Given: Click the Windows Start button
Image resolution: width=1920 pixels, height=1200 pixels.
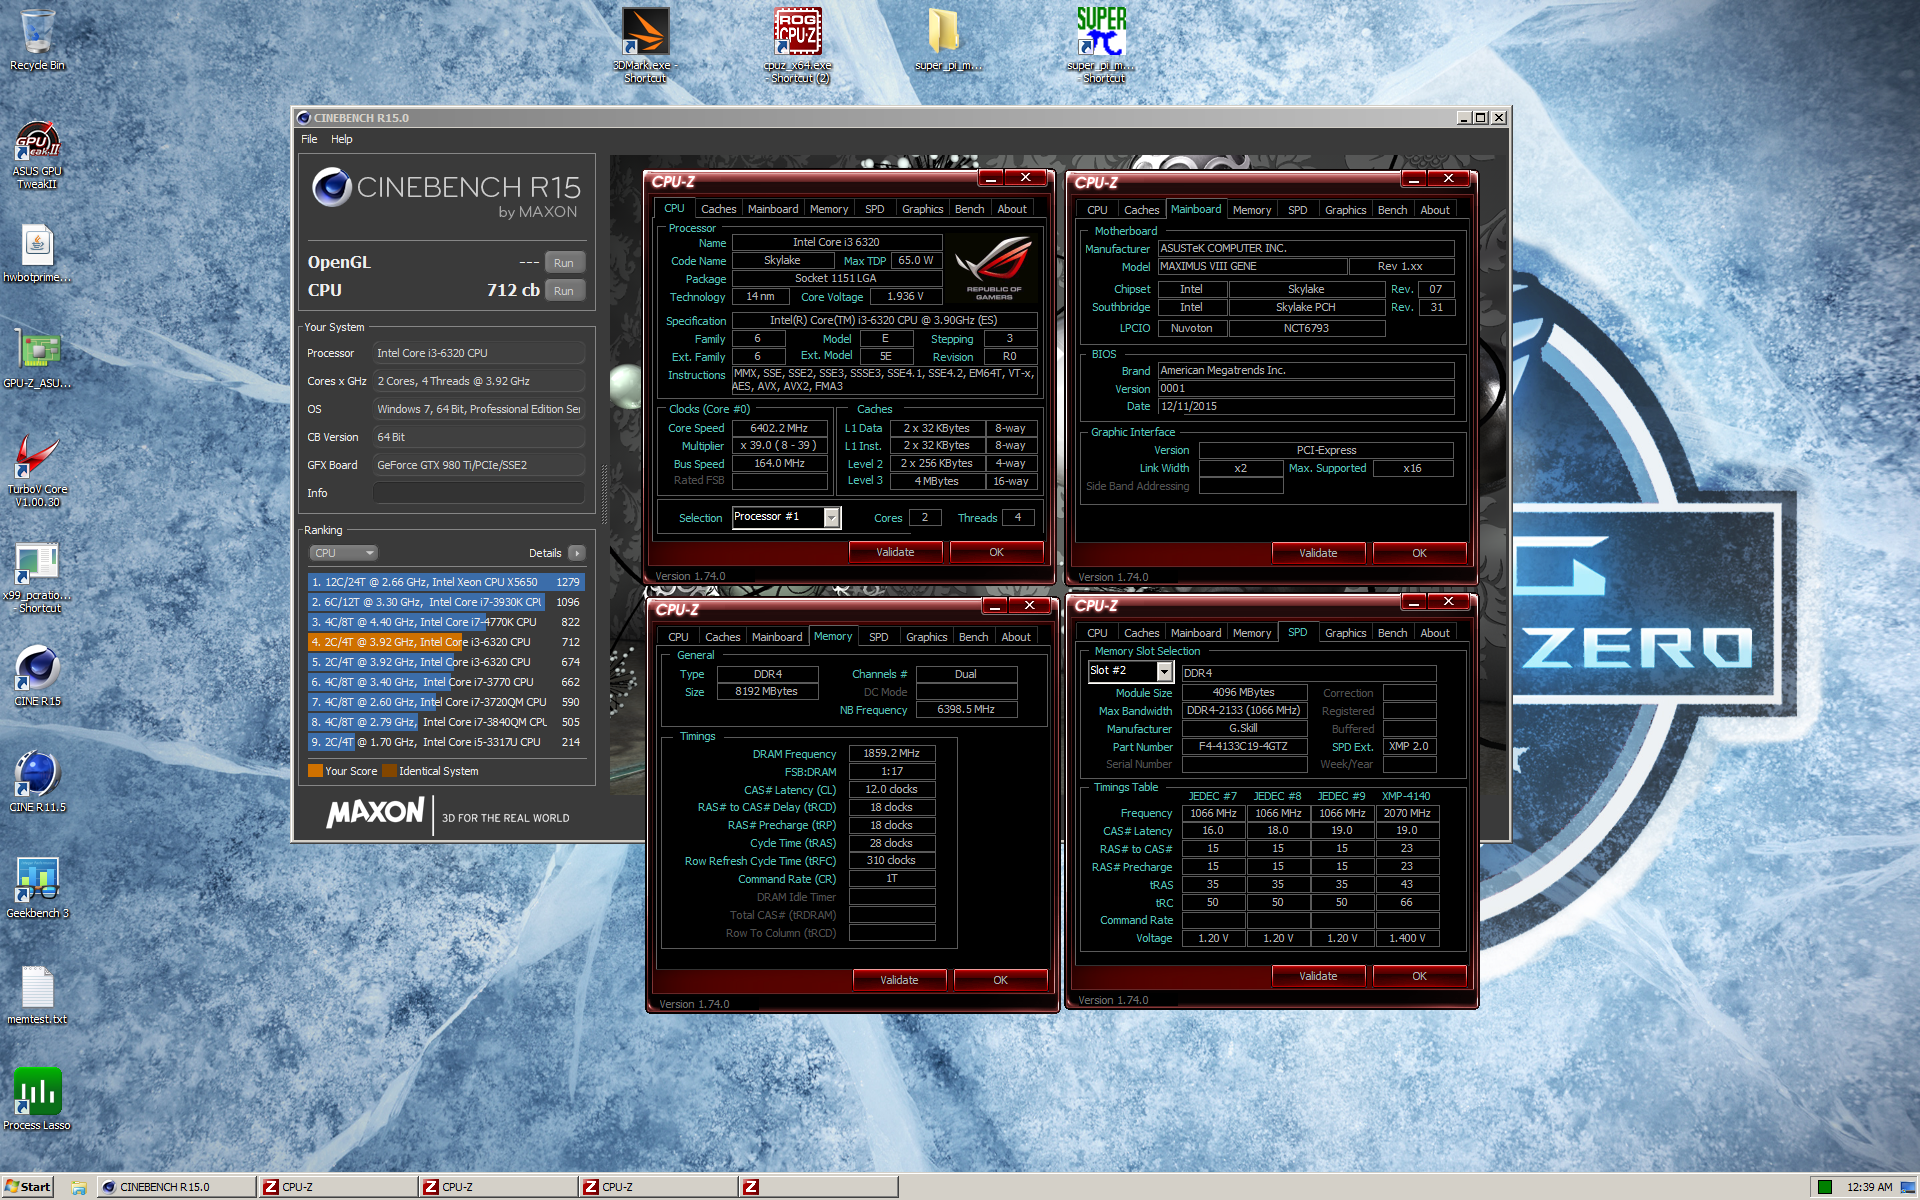Looking at the screenshot, I should (x=27, y=1187).
